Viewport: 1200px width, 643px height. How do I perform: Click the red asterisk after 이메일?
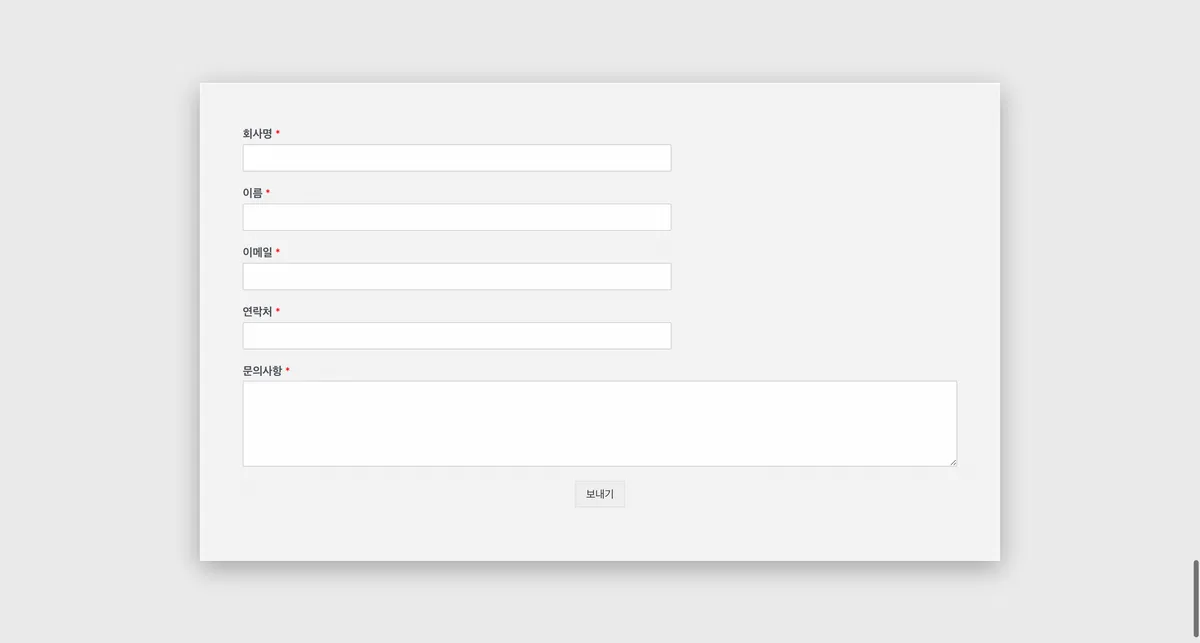click(x=278, y=251)
